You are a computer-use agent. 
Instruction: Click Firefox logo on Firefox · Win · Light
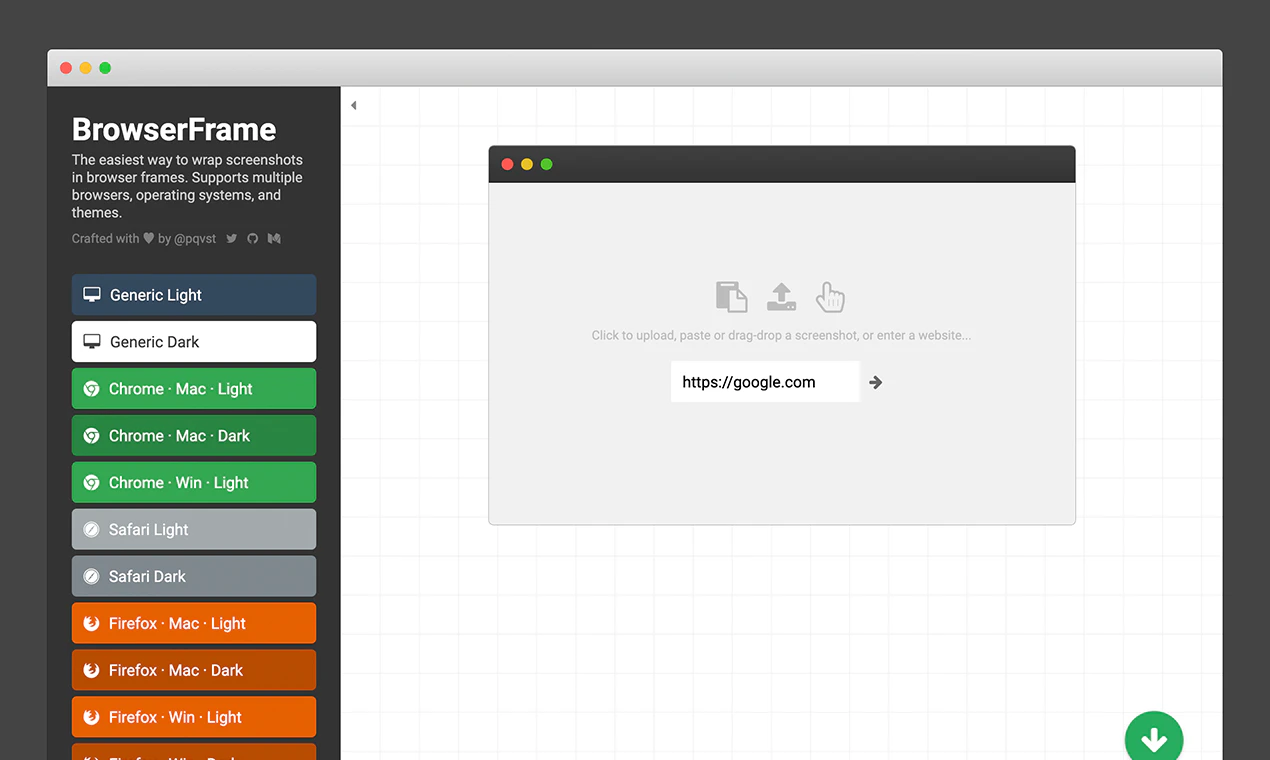tap(91, 718)
